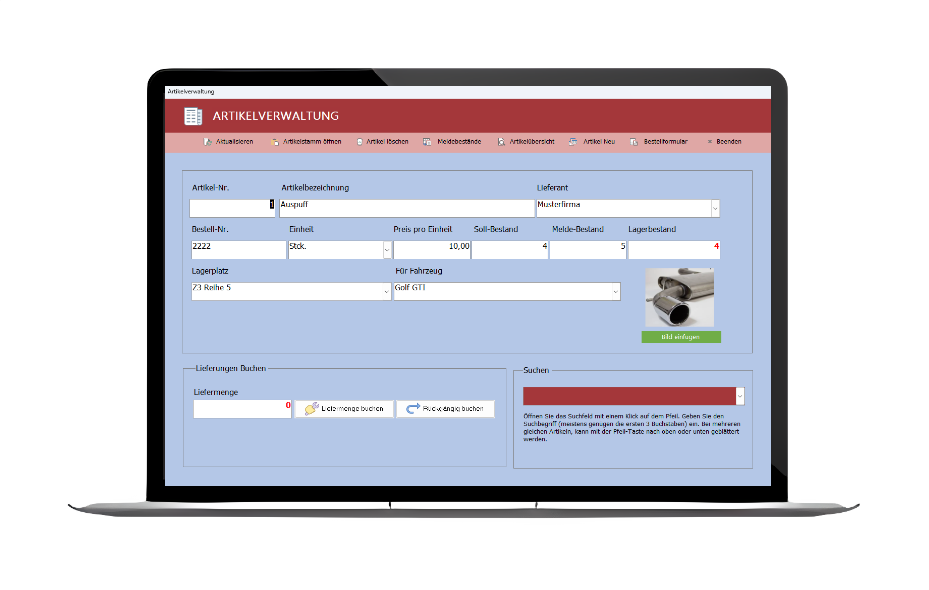Click the Liefermenge buchen button
Screen dimensions: 929x590
343,409
